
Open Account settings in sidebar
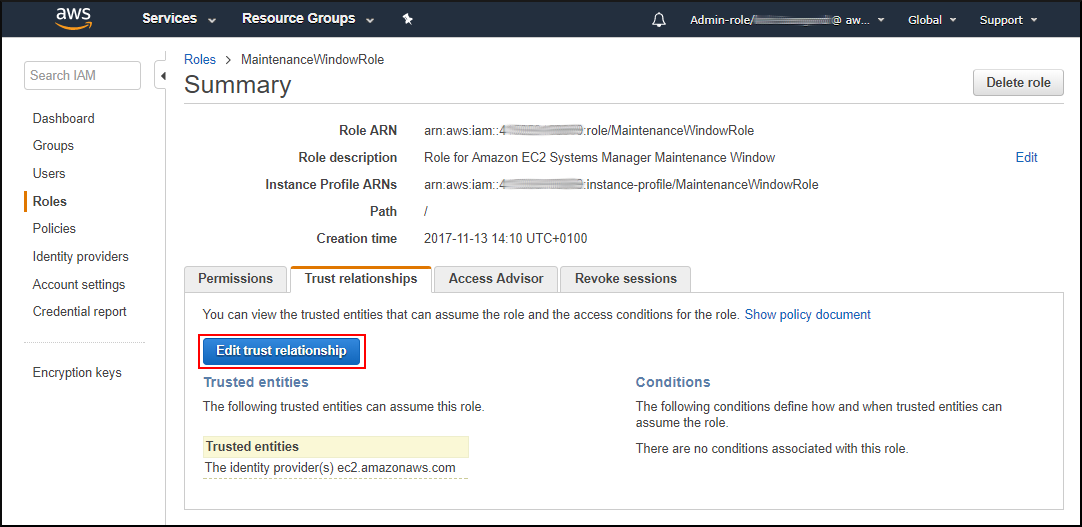79,284
